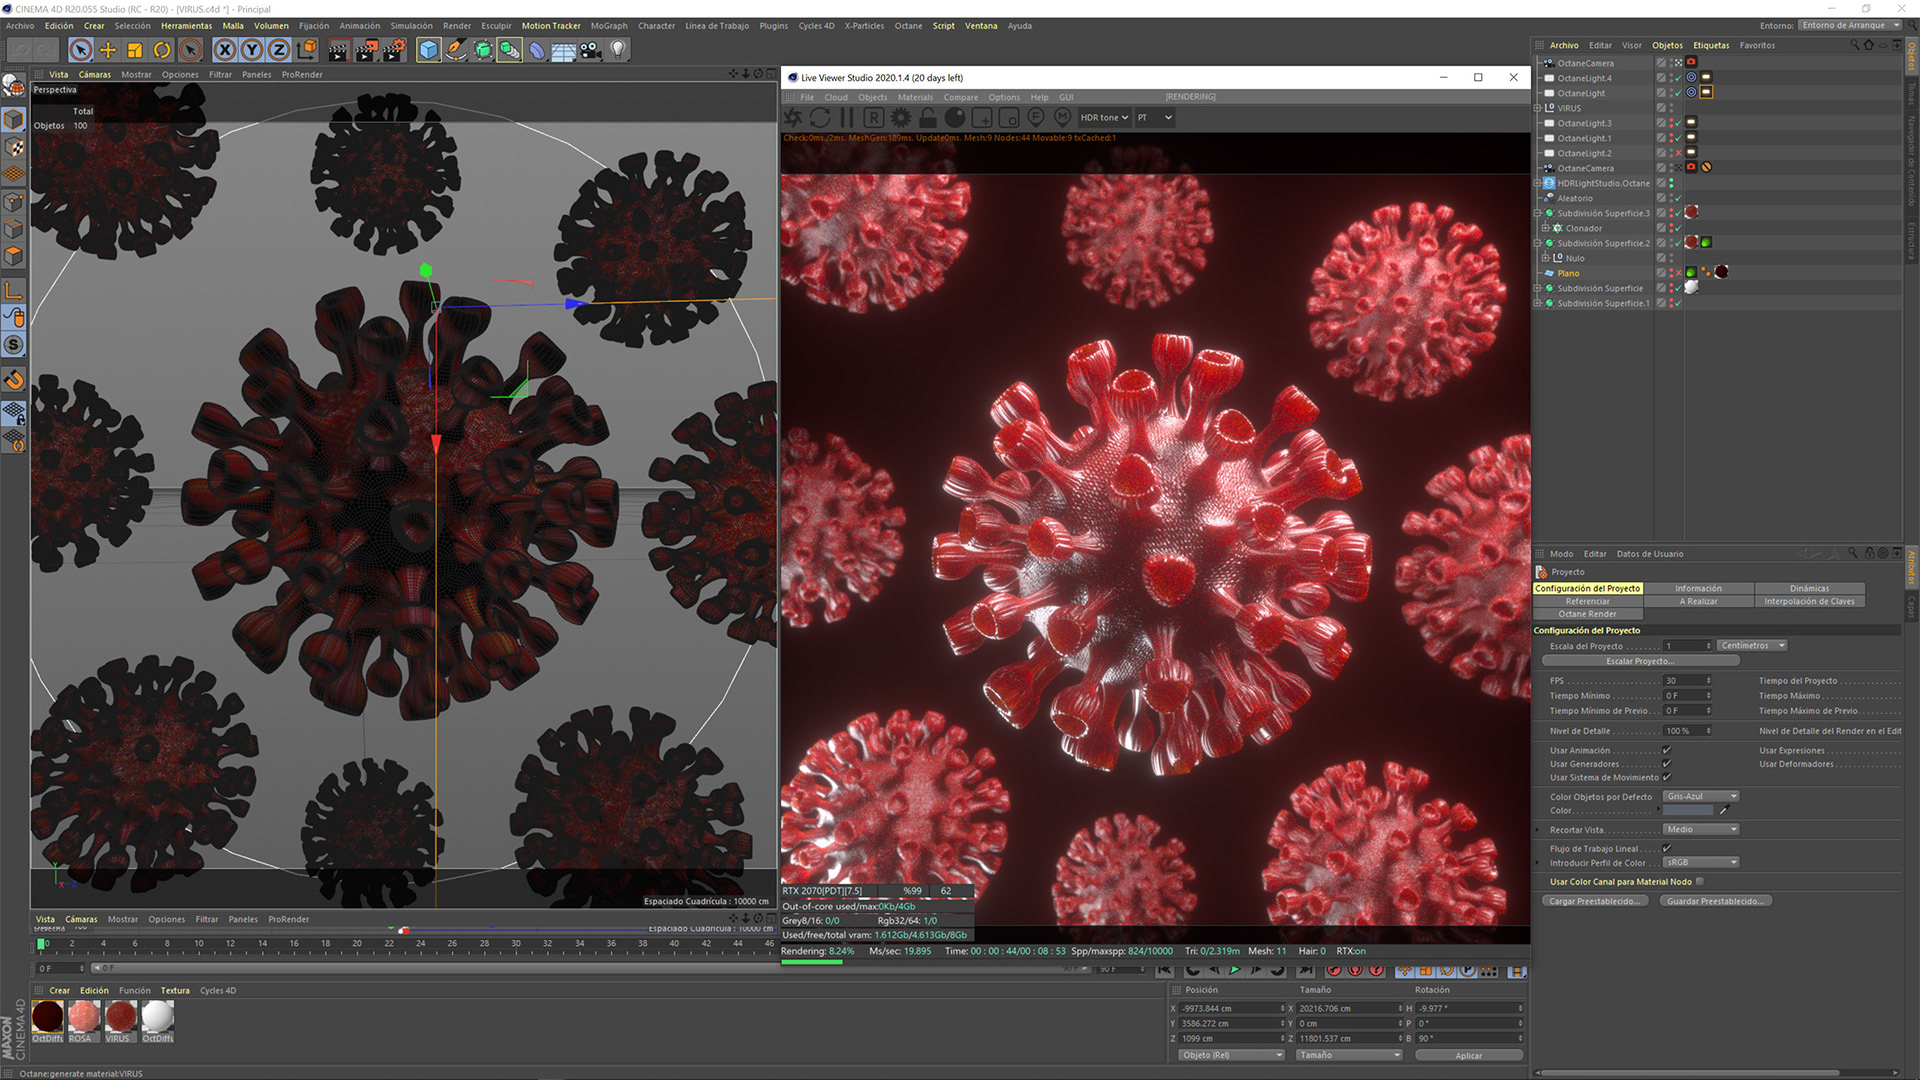The height and width of the screenshot is (1080, 1920).
Task: Select the Move tool in toolbar
Action: pos(108,49)
